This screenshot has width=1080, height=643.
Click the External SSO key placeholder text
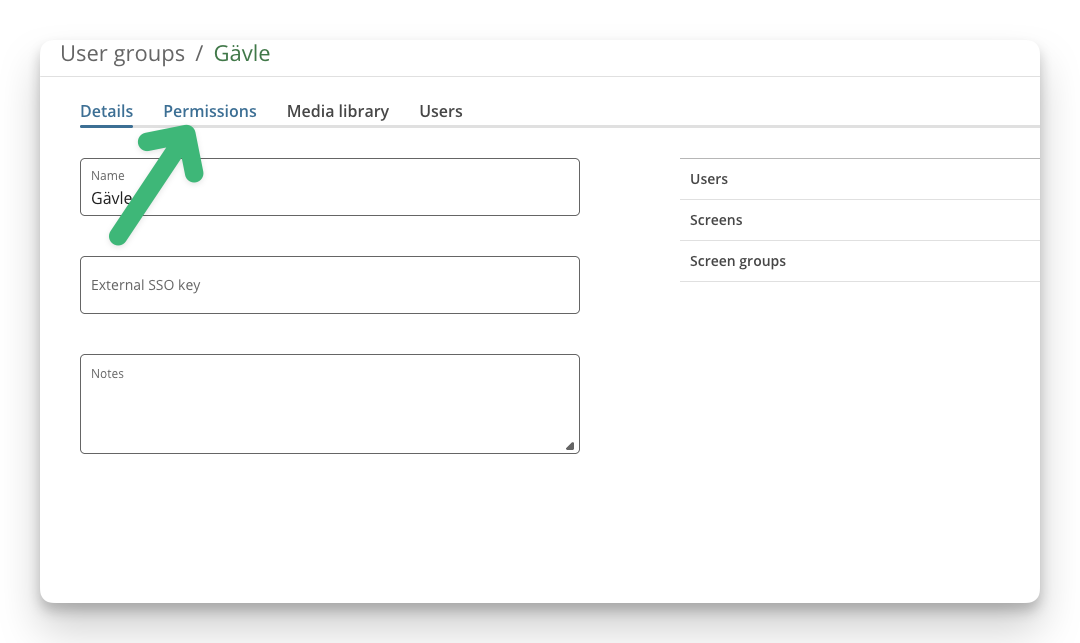pos(145,285)
